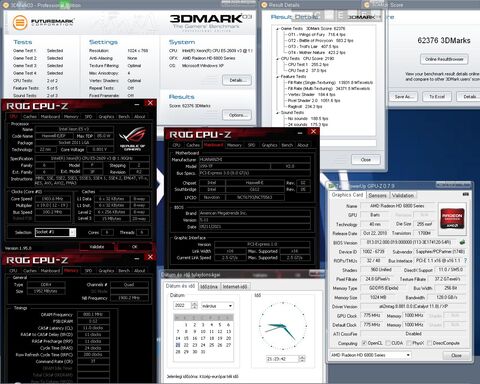Switch to the Sensors tab in GPU-Z
Screen dimensions: 480x384
coord(378,195)
